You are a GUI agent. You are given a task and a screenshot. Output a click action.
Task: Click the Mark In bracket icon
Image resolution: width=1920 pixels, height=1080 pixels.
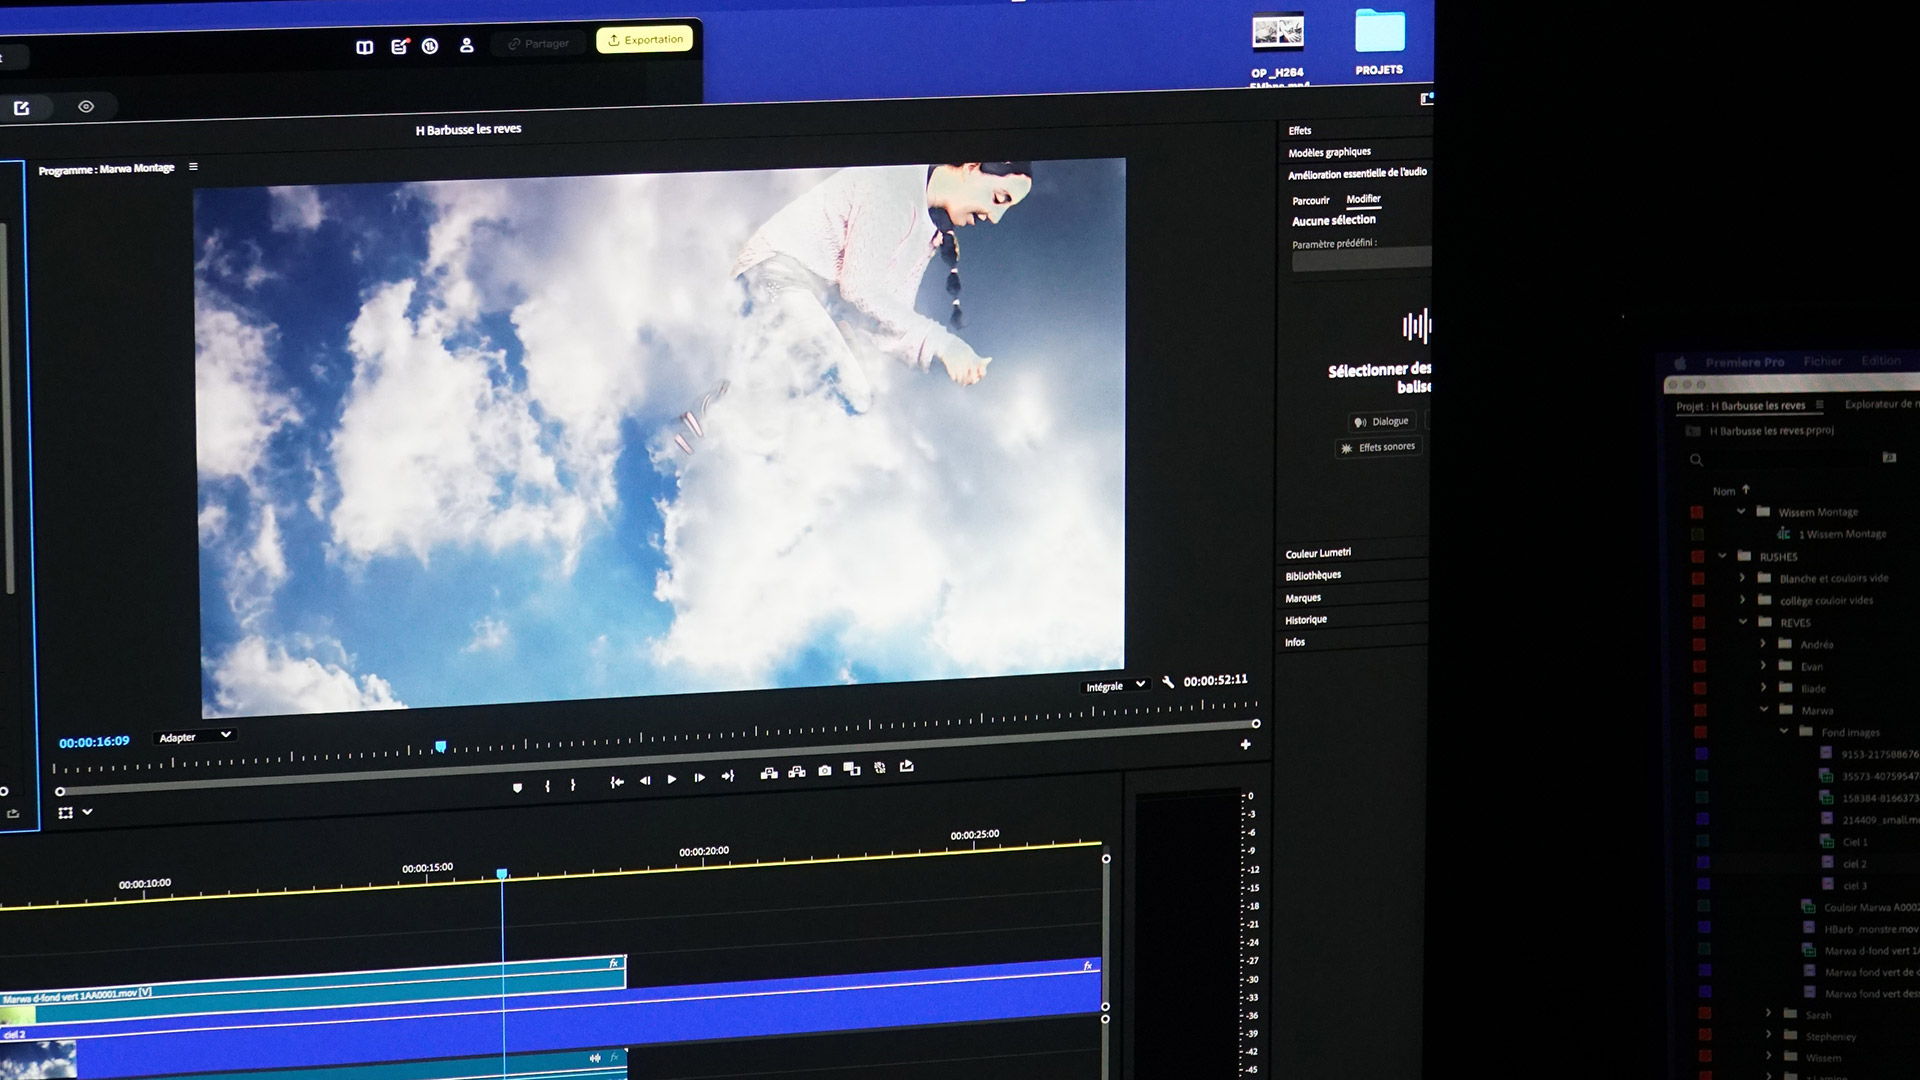coord(547,786)
